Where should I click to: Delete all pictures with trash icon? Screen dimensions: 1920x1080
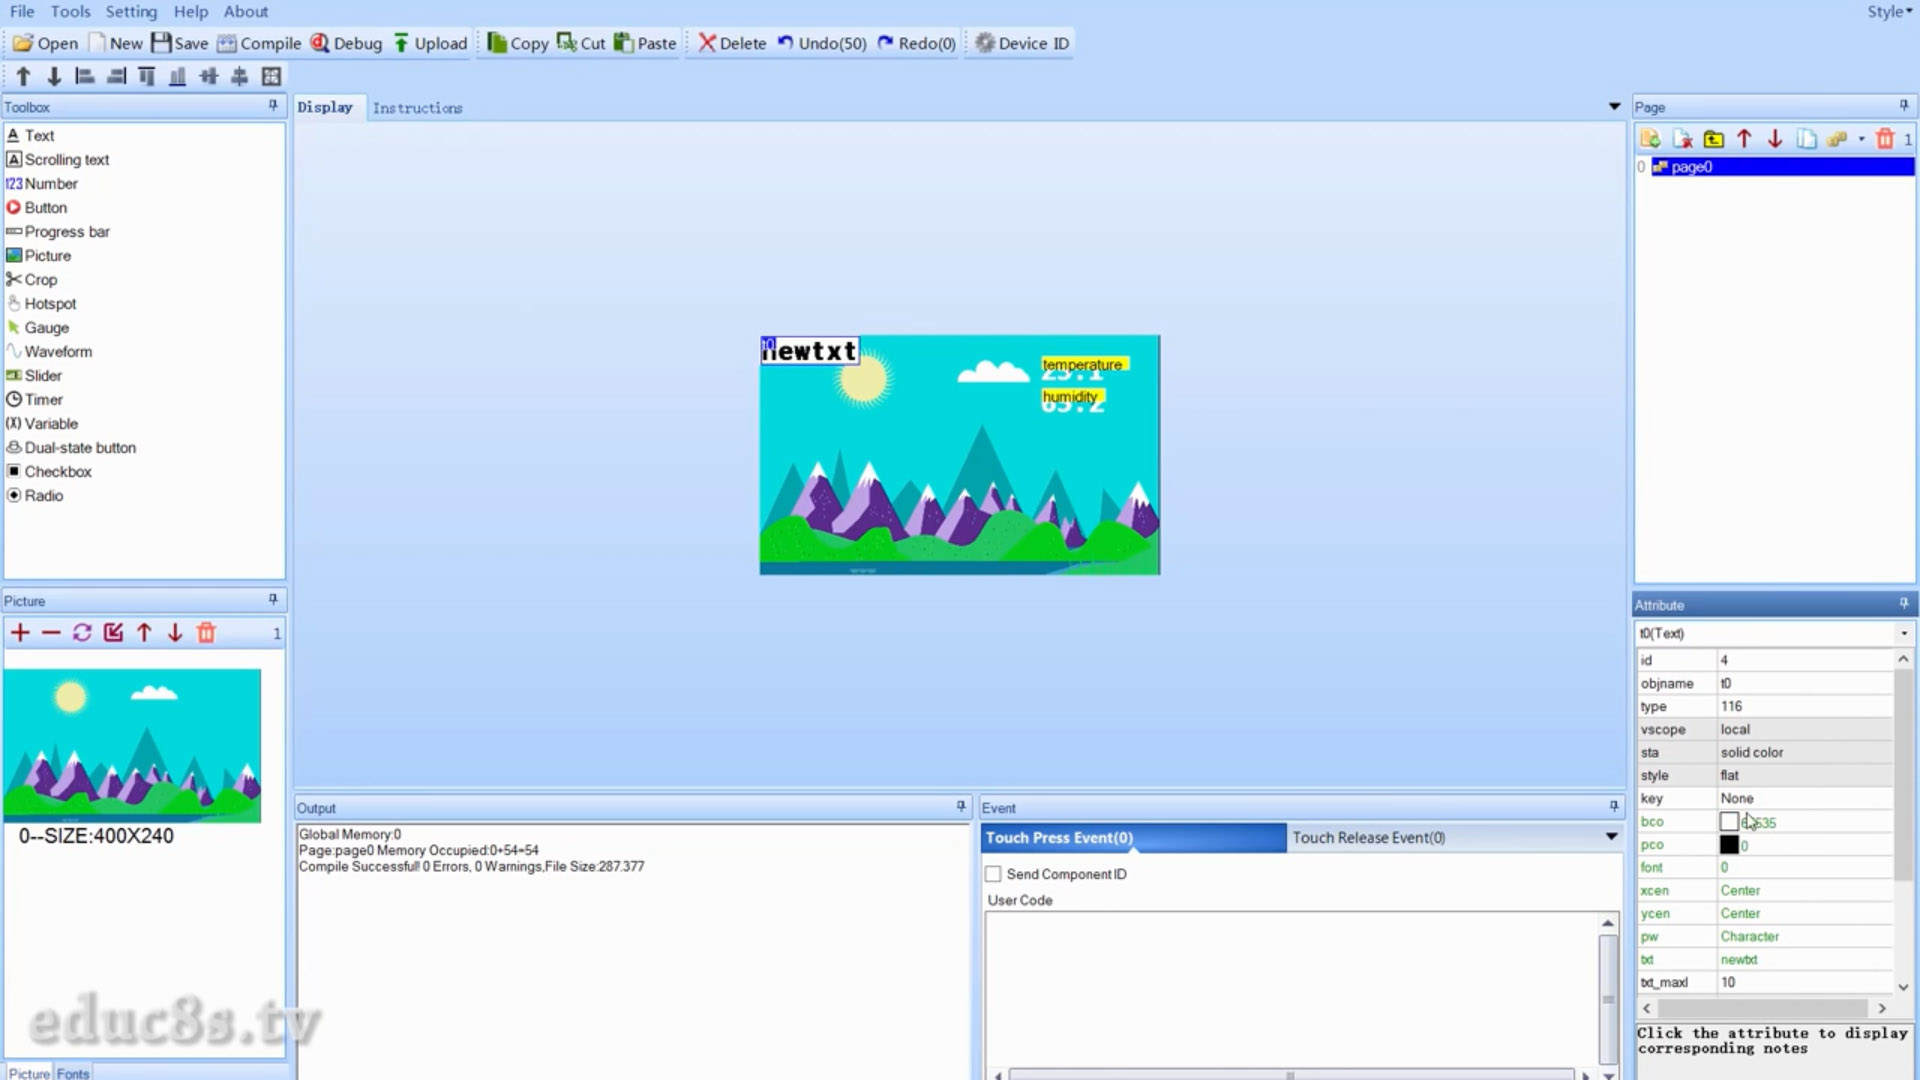[x=206, y=632]
